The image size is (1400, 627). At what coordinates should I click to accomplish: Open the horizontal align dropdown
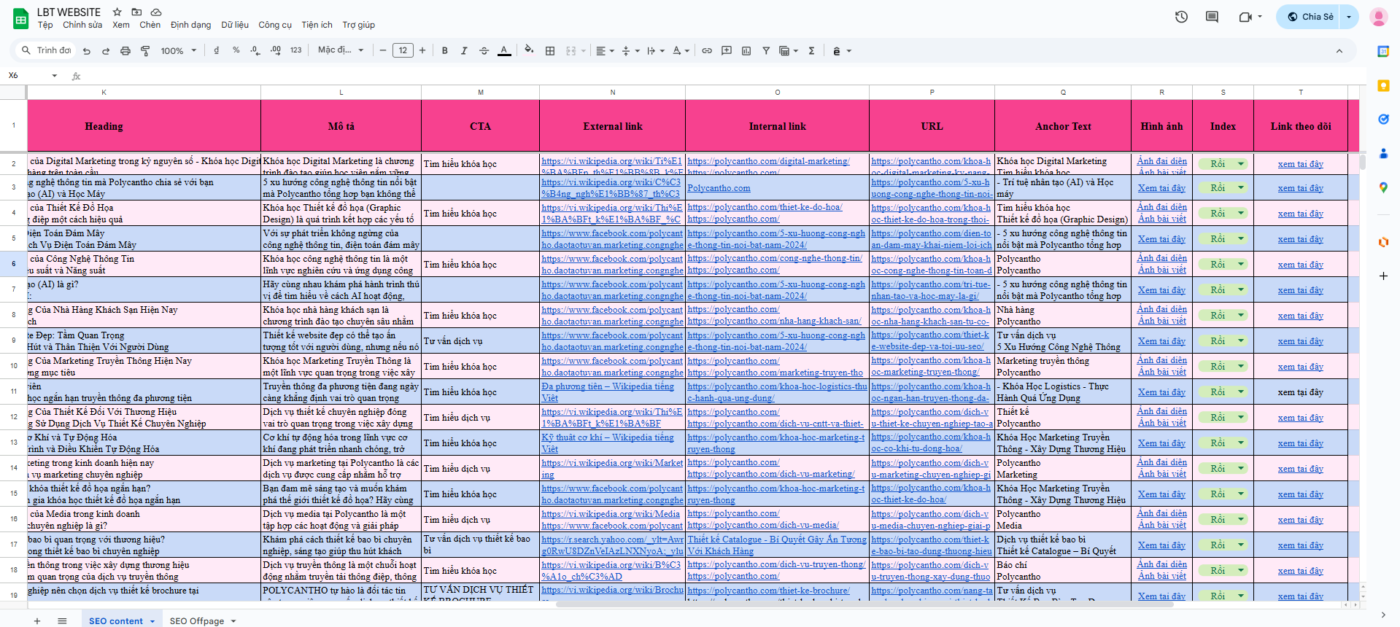[605, 50]
